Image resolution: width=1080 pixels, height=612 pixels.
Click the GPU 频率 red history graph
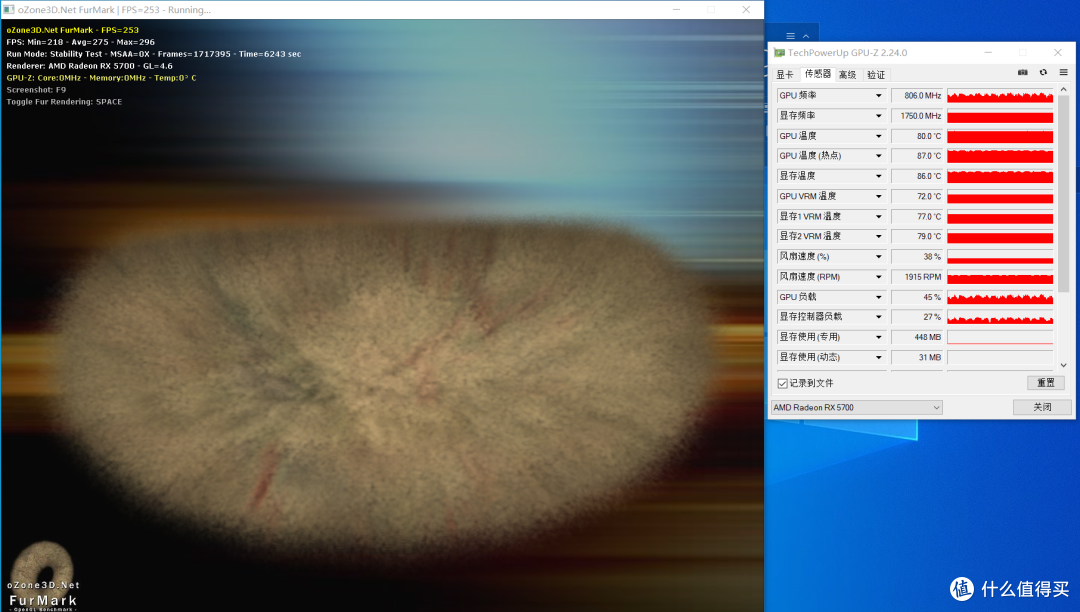pos(1000,96)
